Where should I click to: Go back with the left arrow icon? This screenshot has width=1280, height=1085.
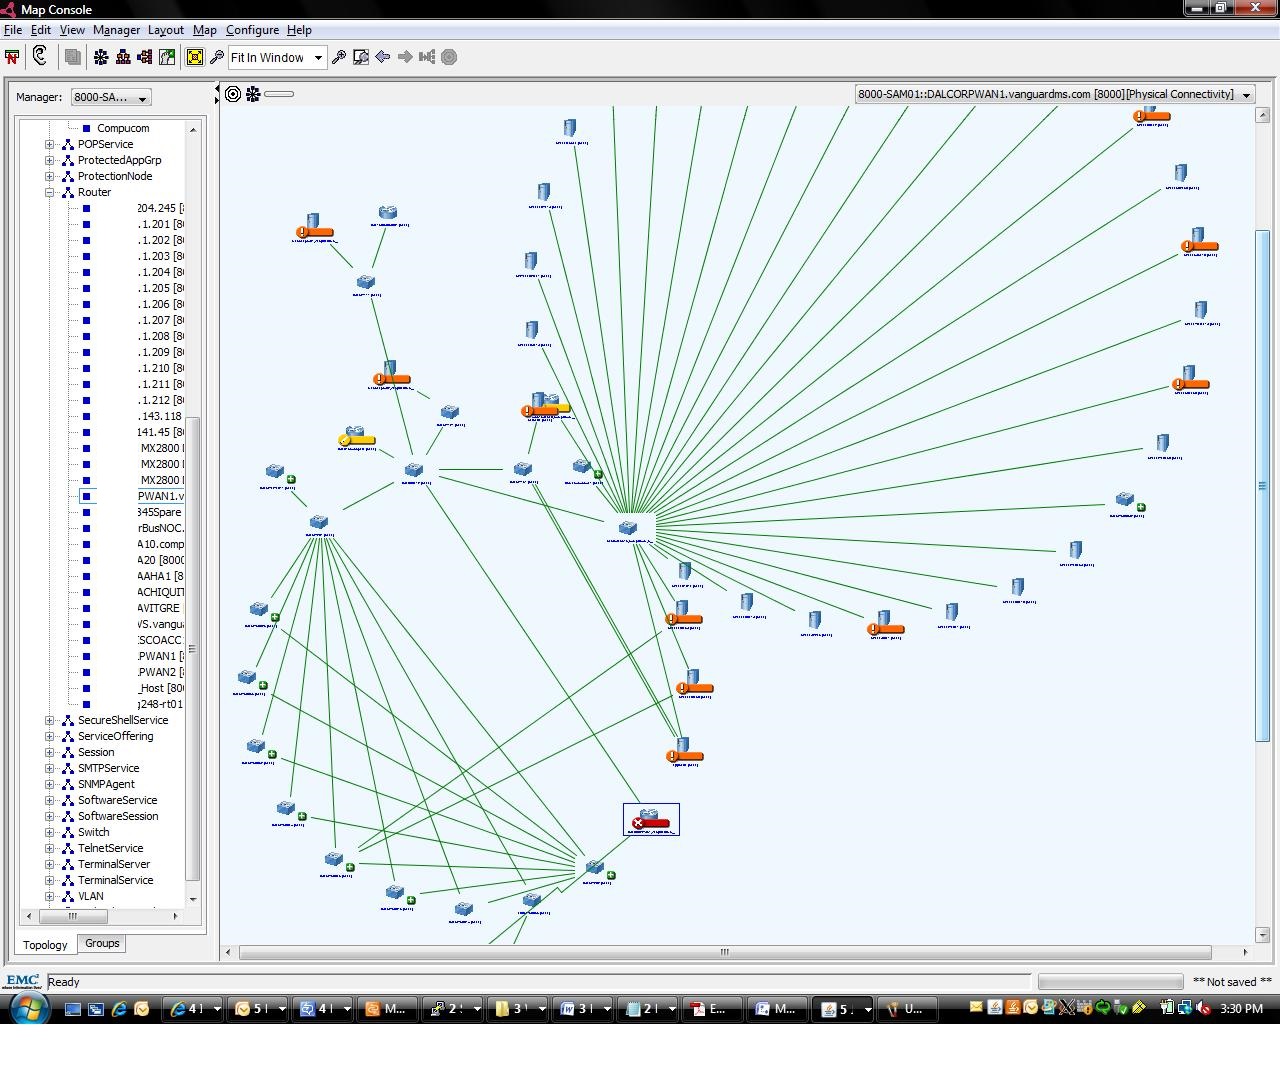pos(383,57)
